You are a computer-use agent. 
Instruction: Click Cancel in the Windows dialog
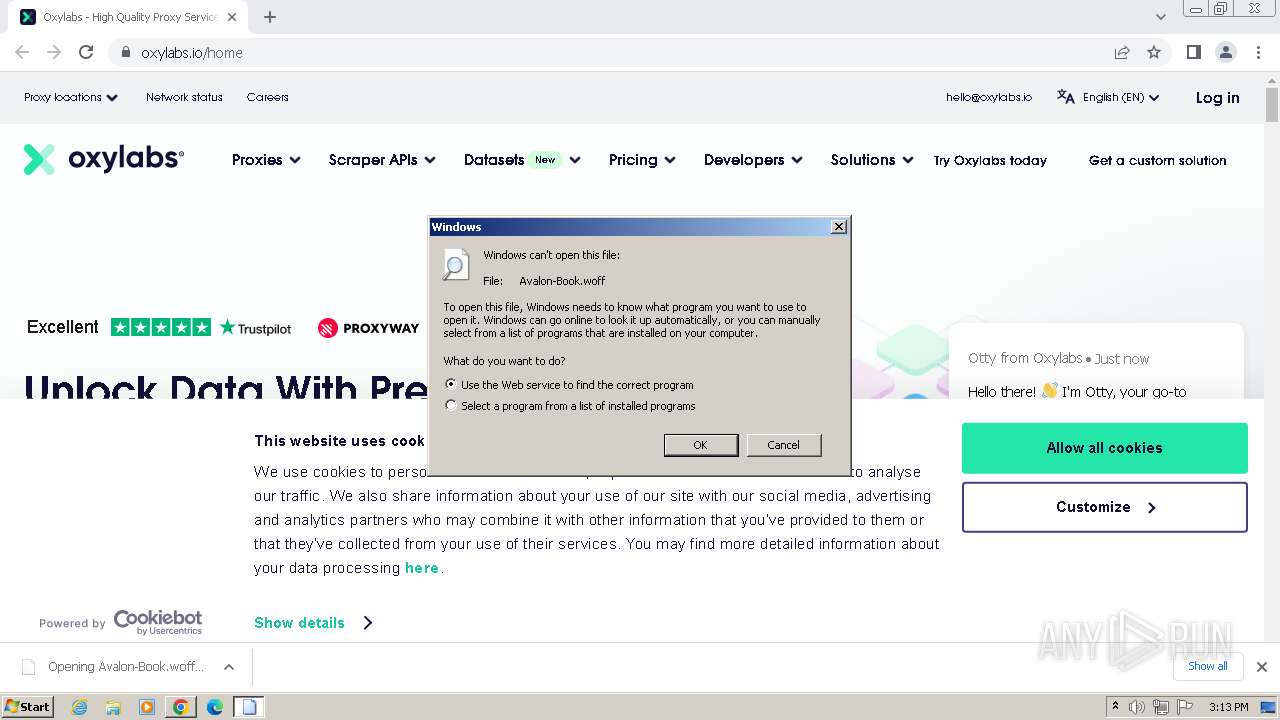(x=783, y=445)
